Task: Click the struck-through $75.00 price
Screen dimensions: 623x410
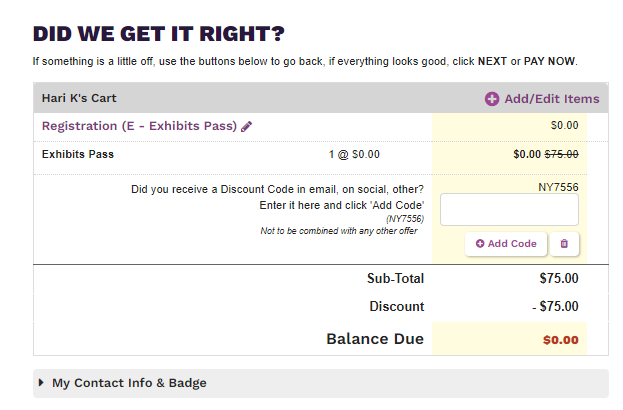Action: 561,155
